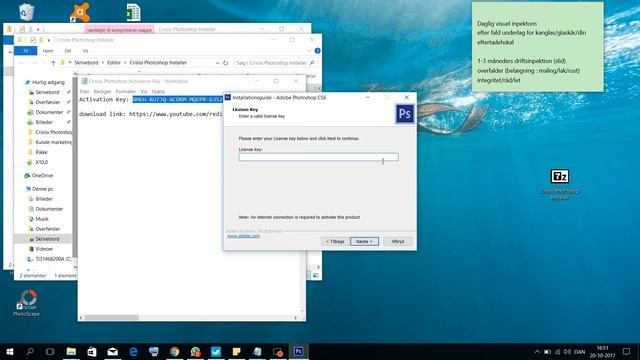
Task: Open File Explorer from the taskbar
Action: 71,351
